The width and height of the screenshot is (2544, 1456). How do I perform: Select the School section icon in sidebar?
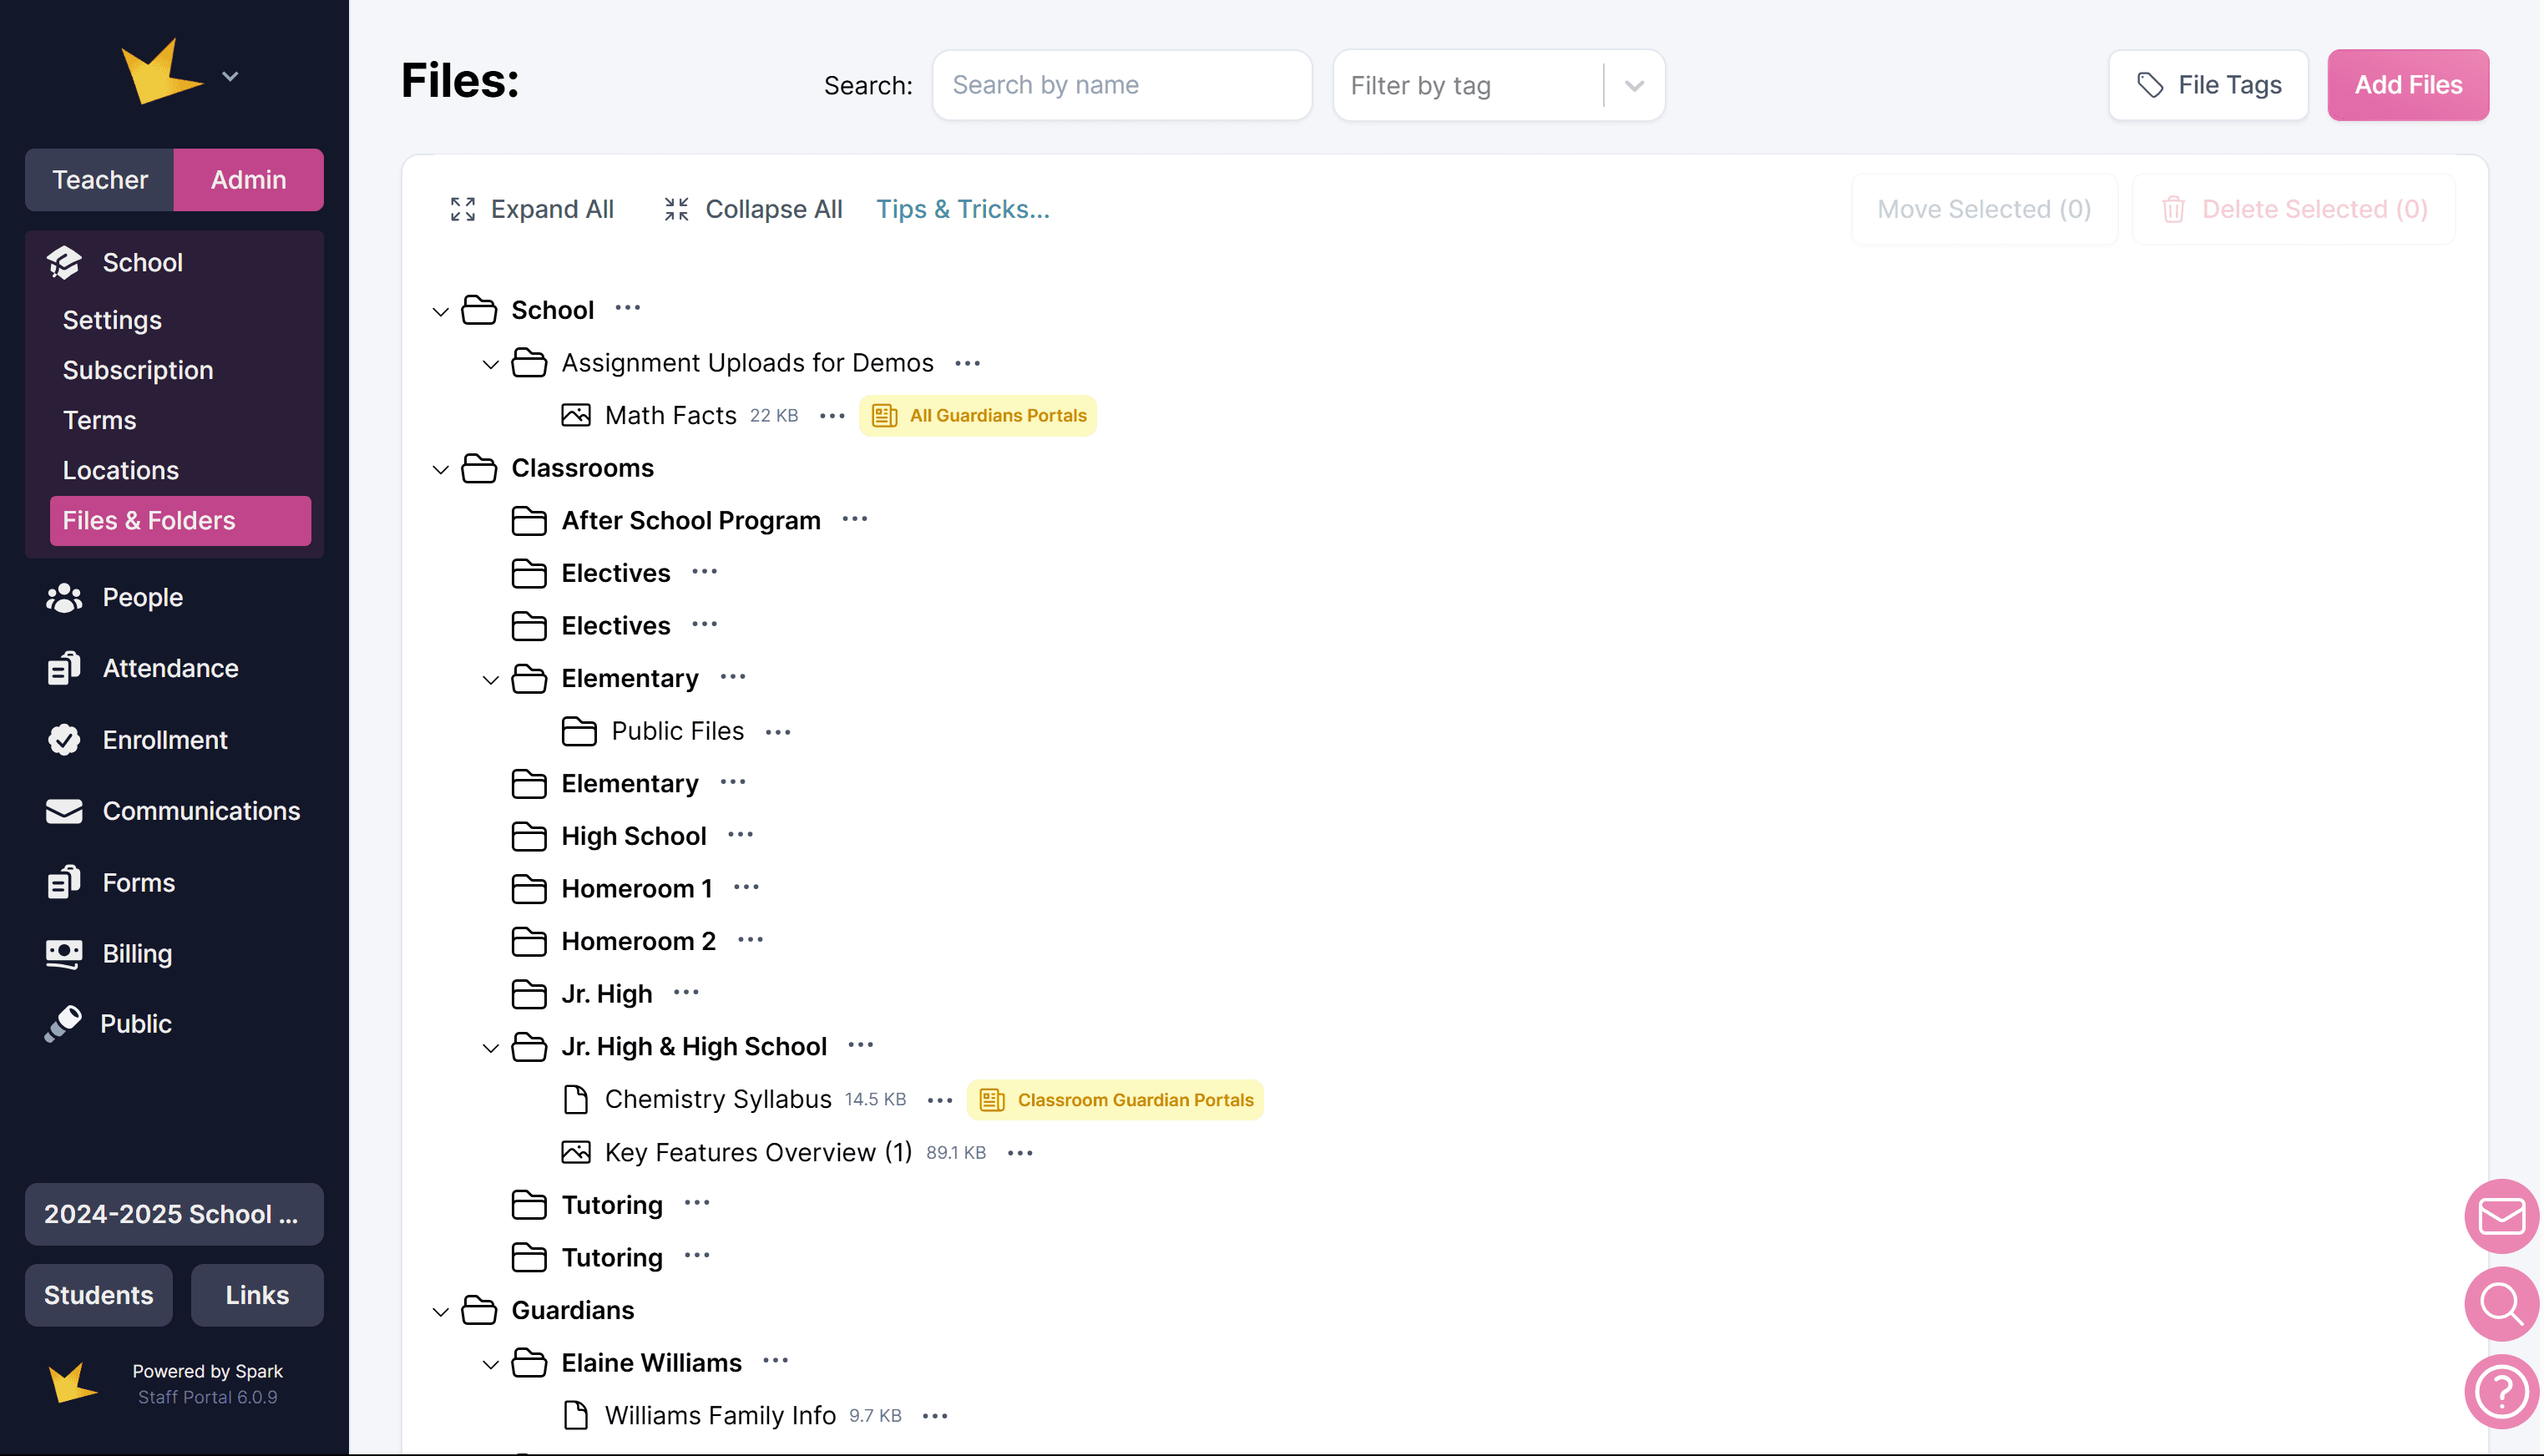click(64, 262)
